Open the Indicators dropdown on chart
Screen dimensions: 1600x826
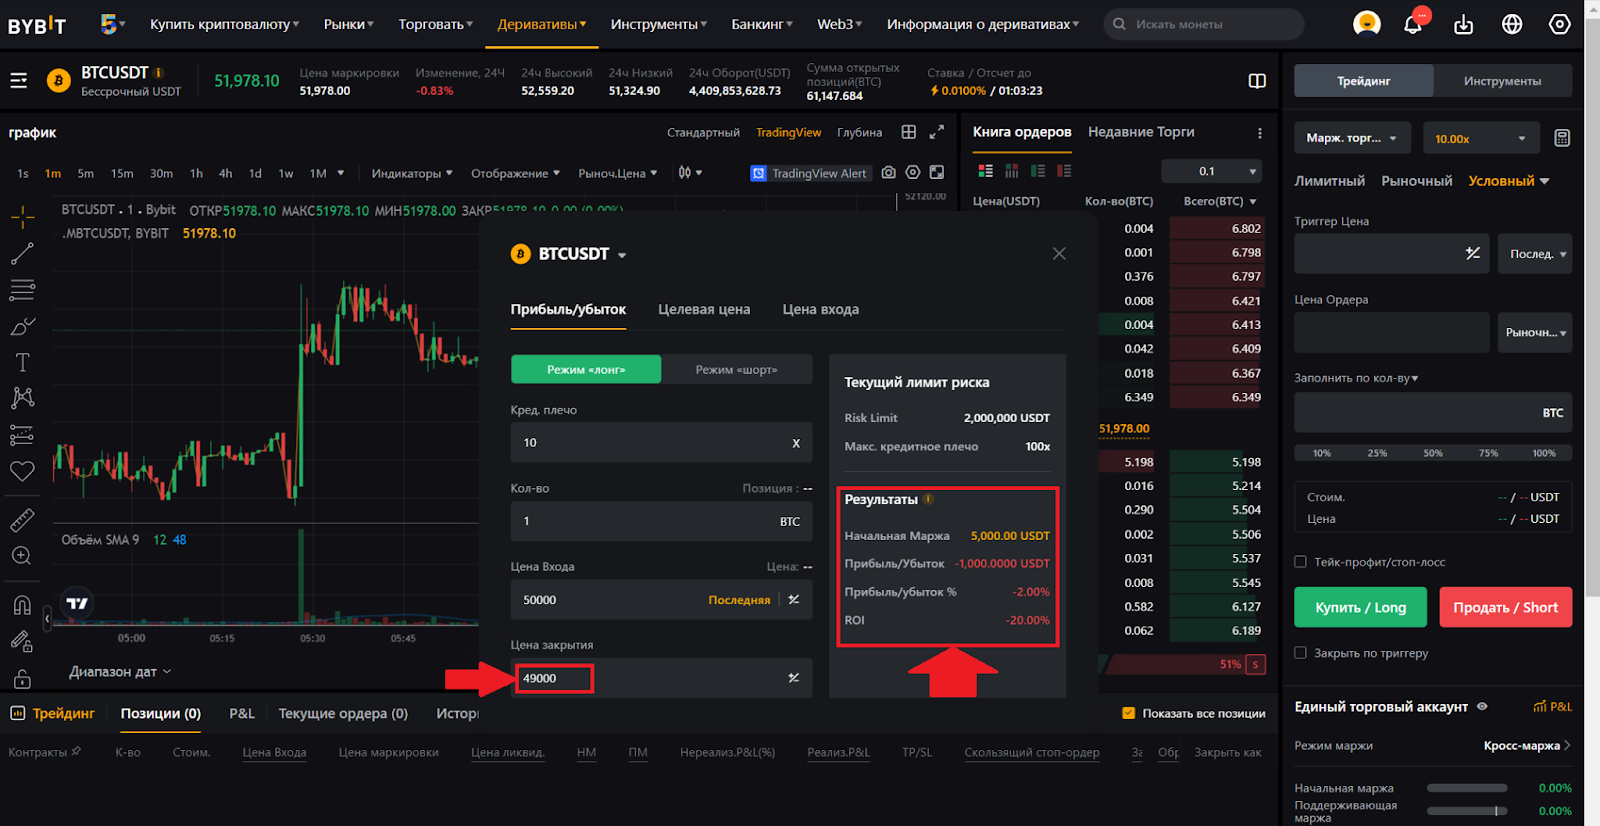pyautogui.click(x=411, y=173)
